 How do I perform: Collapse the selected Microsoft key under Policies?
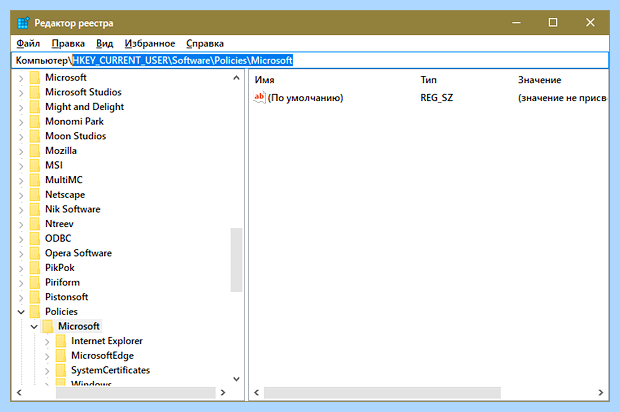tap(34, 327)
